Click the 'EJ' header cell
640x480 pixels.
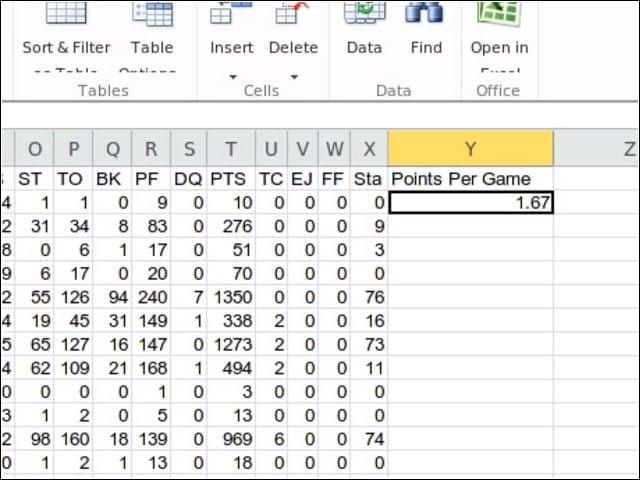tap(303, 179)
